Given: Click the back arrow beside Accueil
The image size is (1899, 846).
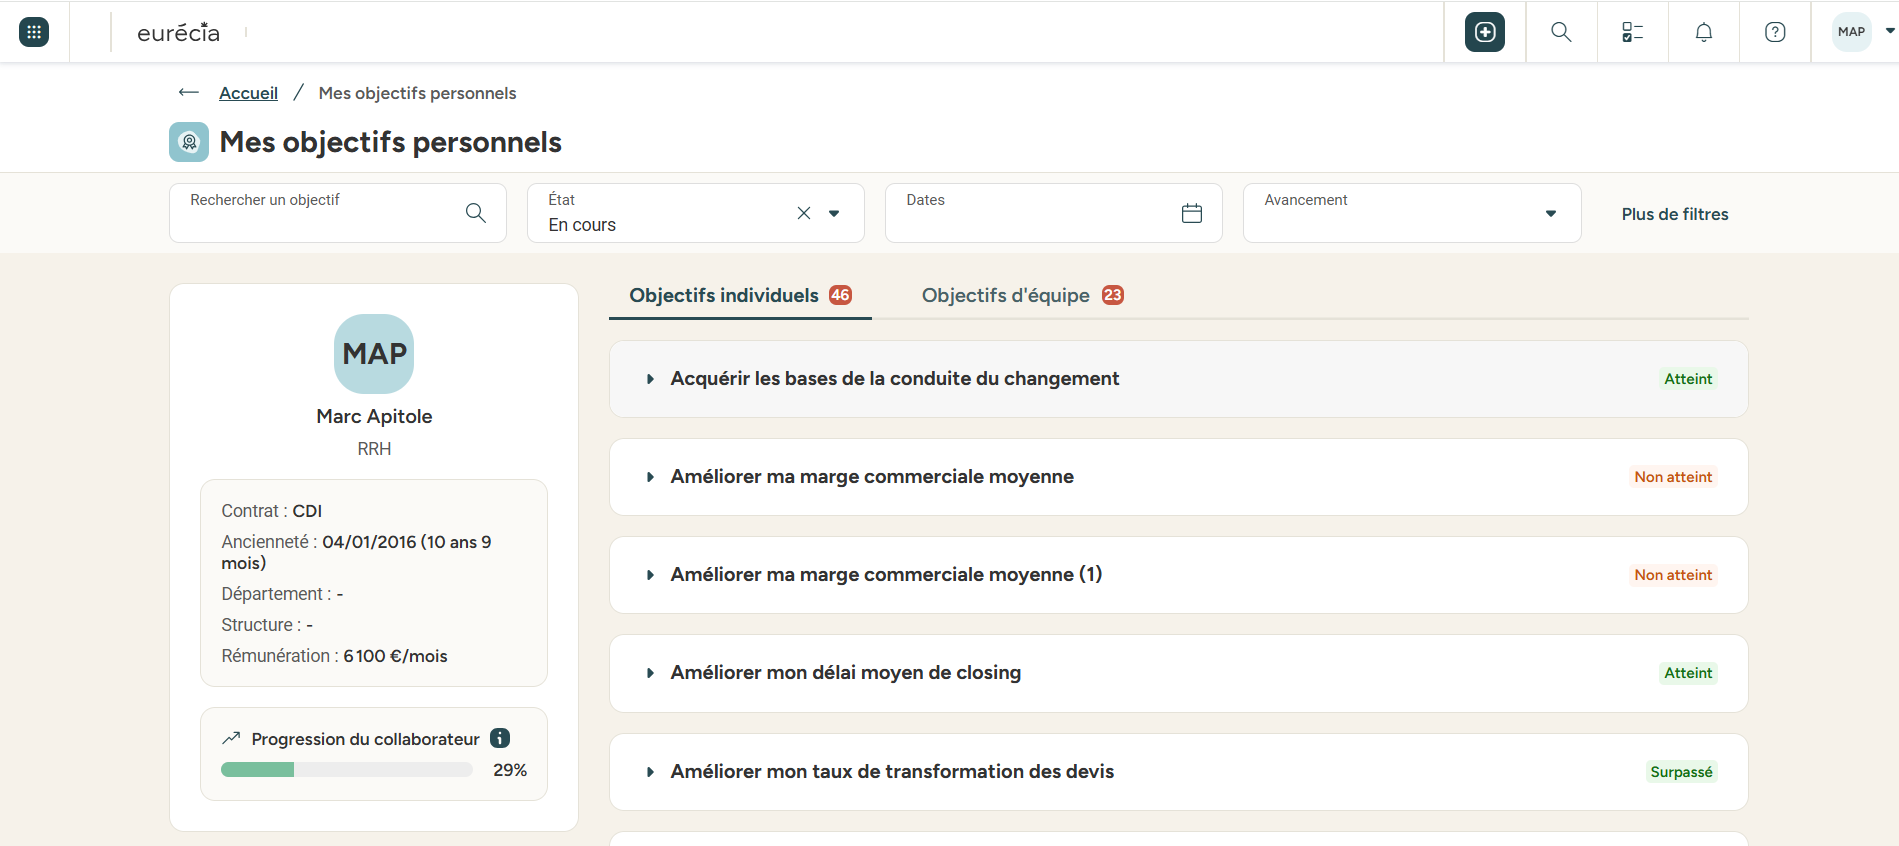Looking at the screenshot, I should (189, 93).
